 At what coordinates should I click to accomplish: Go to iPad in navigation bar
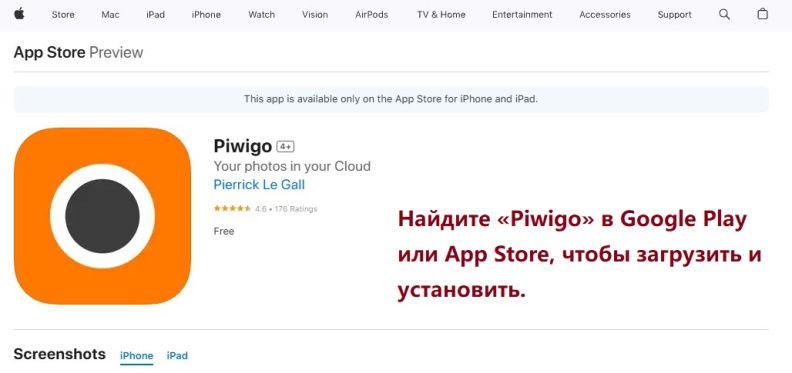(156, 15)
